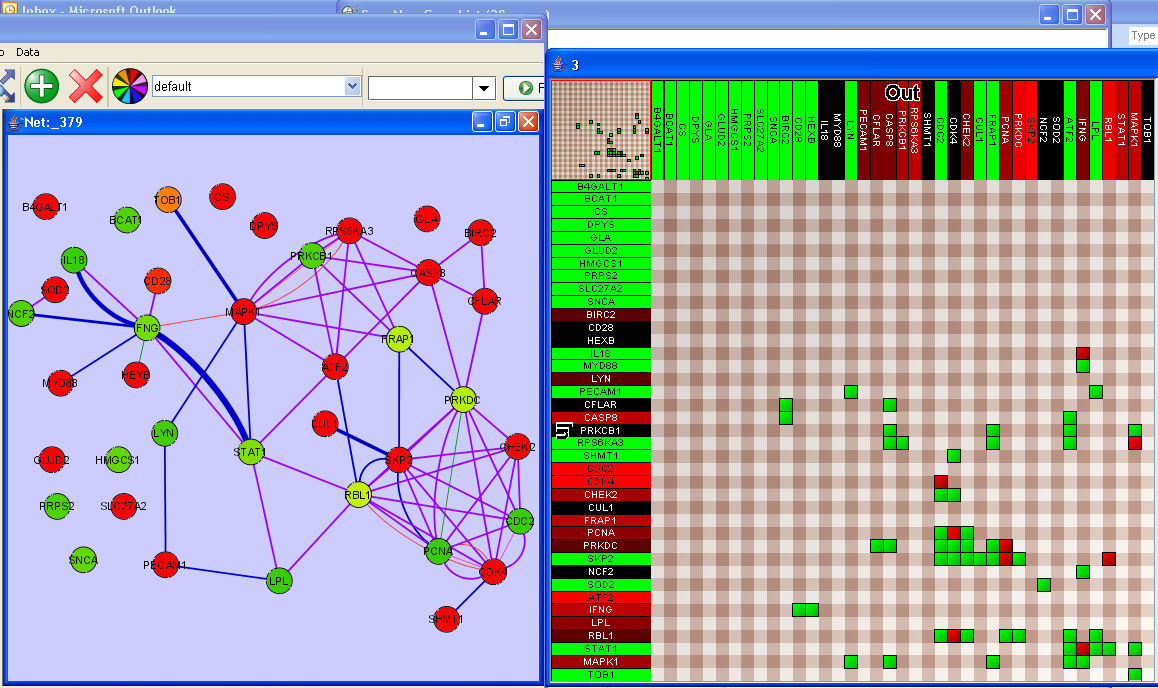Image resolution: width=1158 pixels, height=688 pixels.
Task: Expand the 'default' style dropdown
Action: point(351,87)
